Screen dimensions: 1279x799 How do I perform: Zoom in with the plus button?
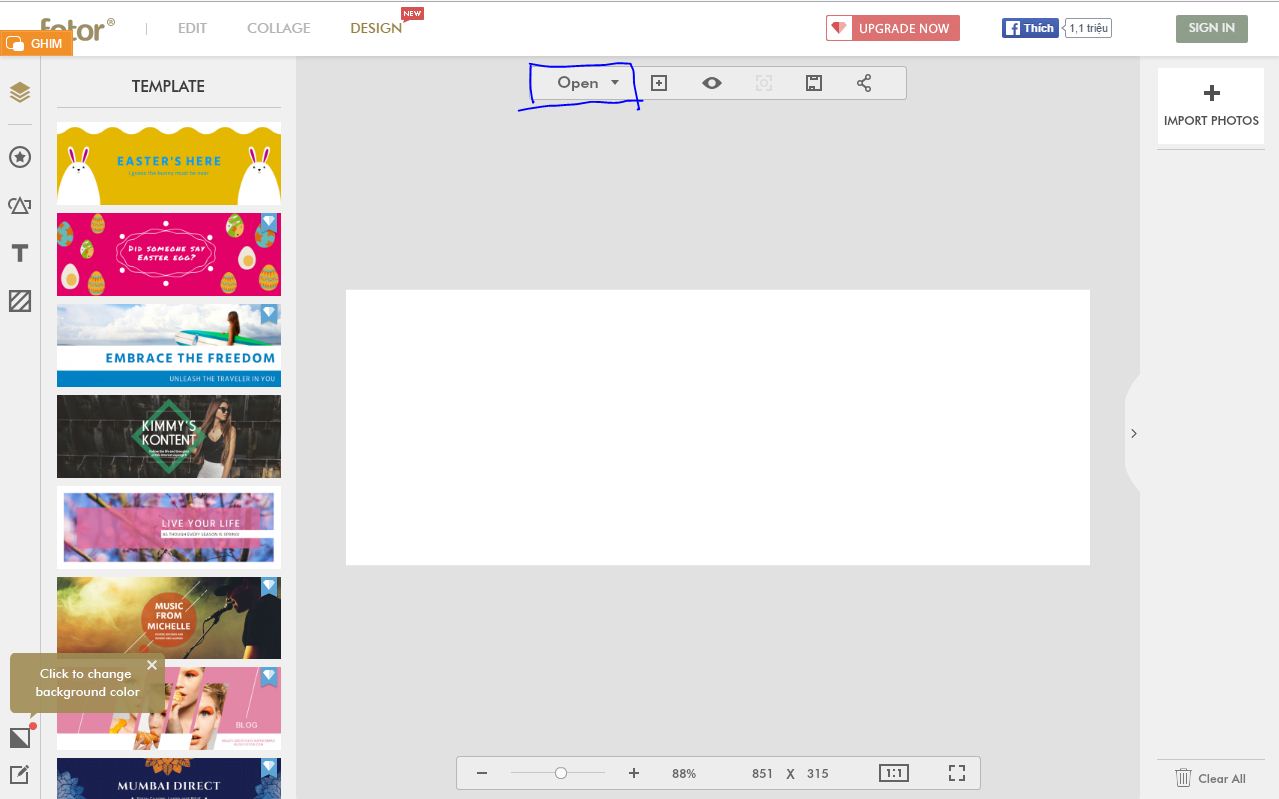click(x=633, y=773)
